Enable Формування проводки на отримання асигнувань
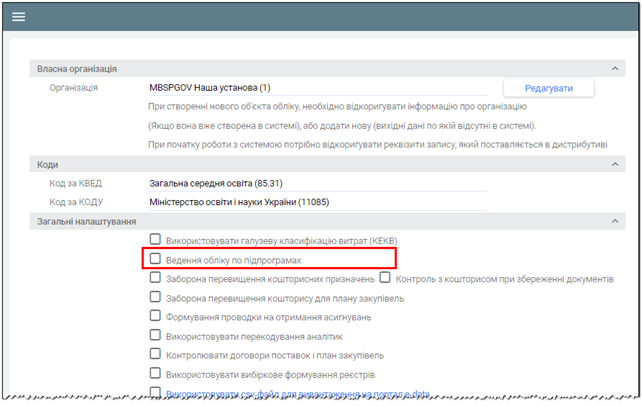The width and height of the screenshot is (642, 406). pos(155,316)
